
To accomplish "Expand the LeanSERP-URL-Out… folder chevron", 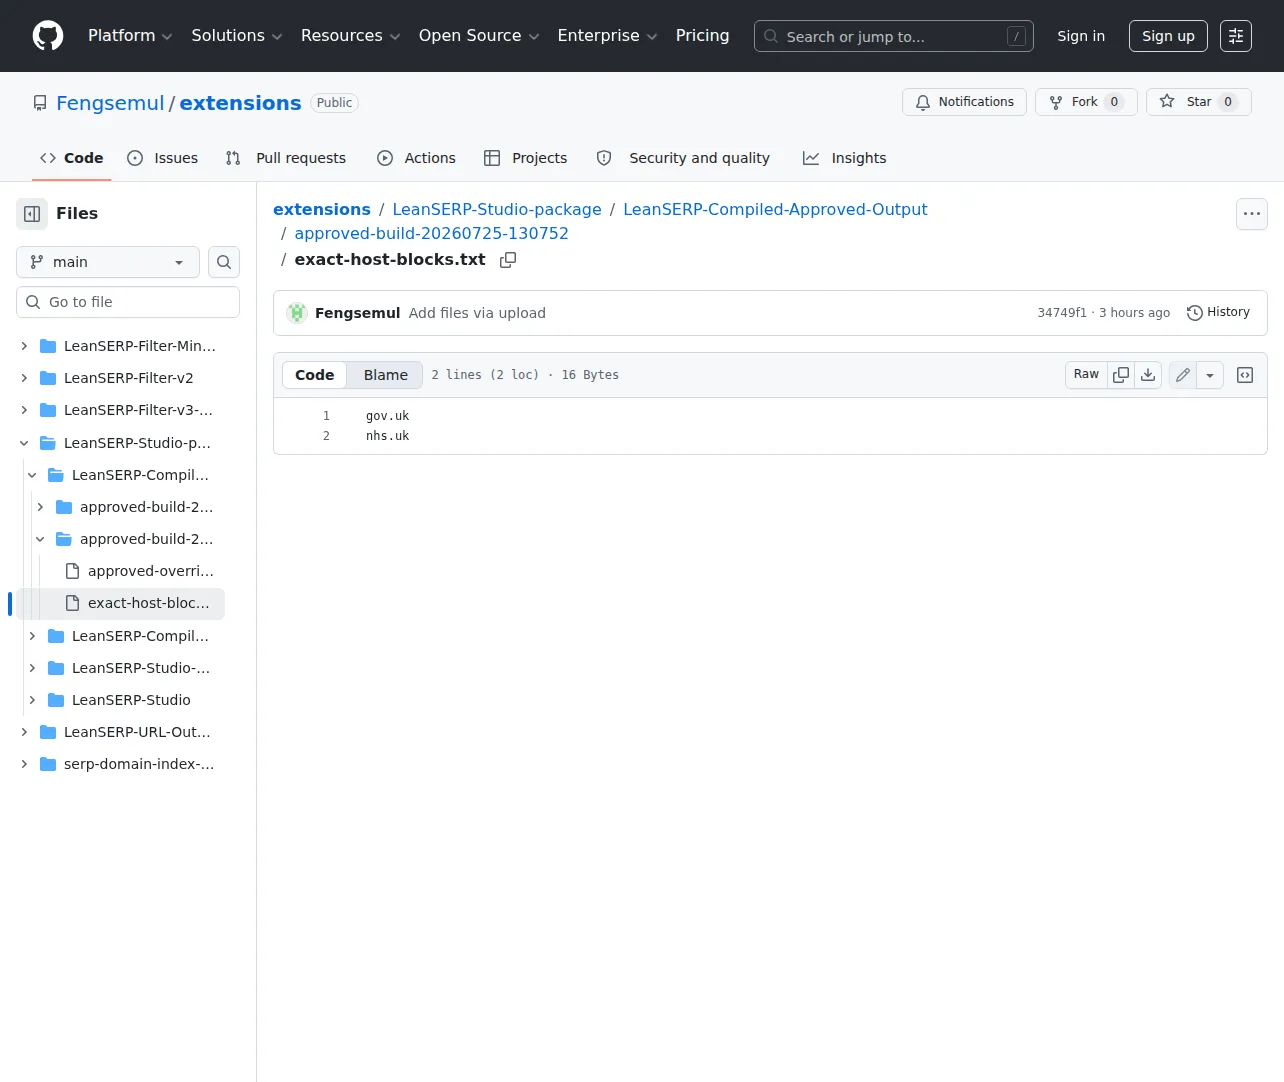I will point(24,732).
